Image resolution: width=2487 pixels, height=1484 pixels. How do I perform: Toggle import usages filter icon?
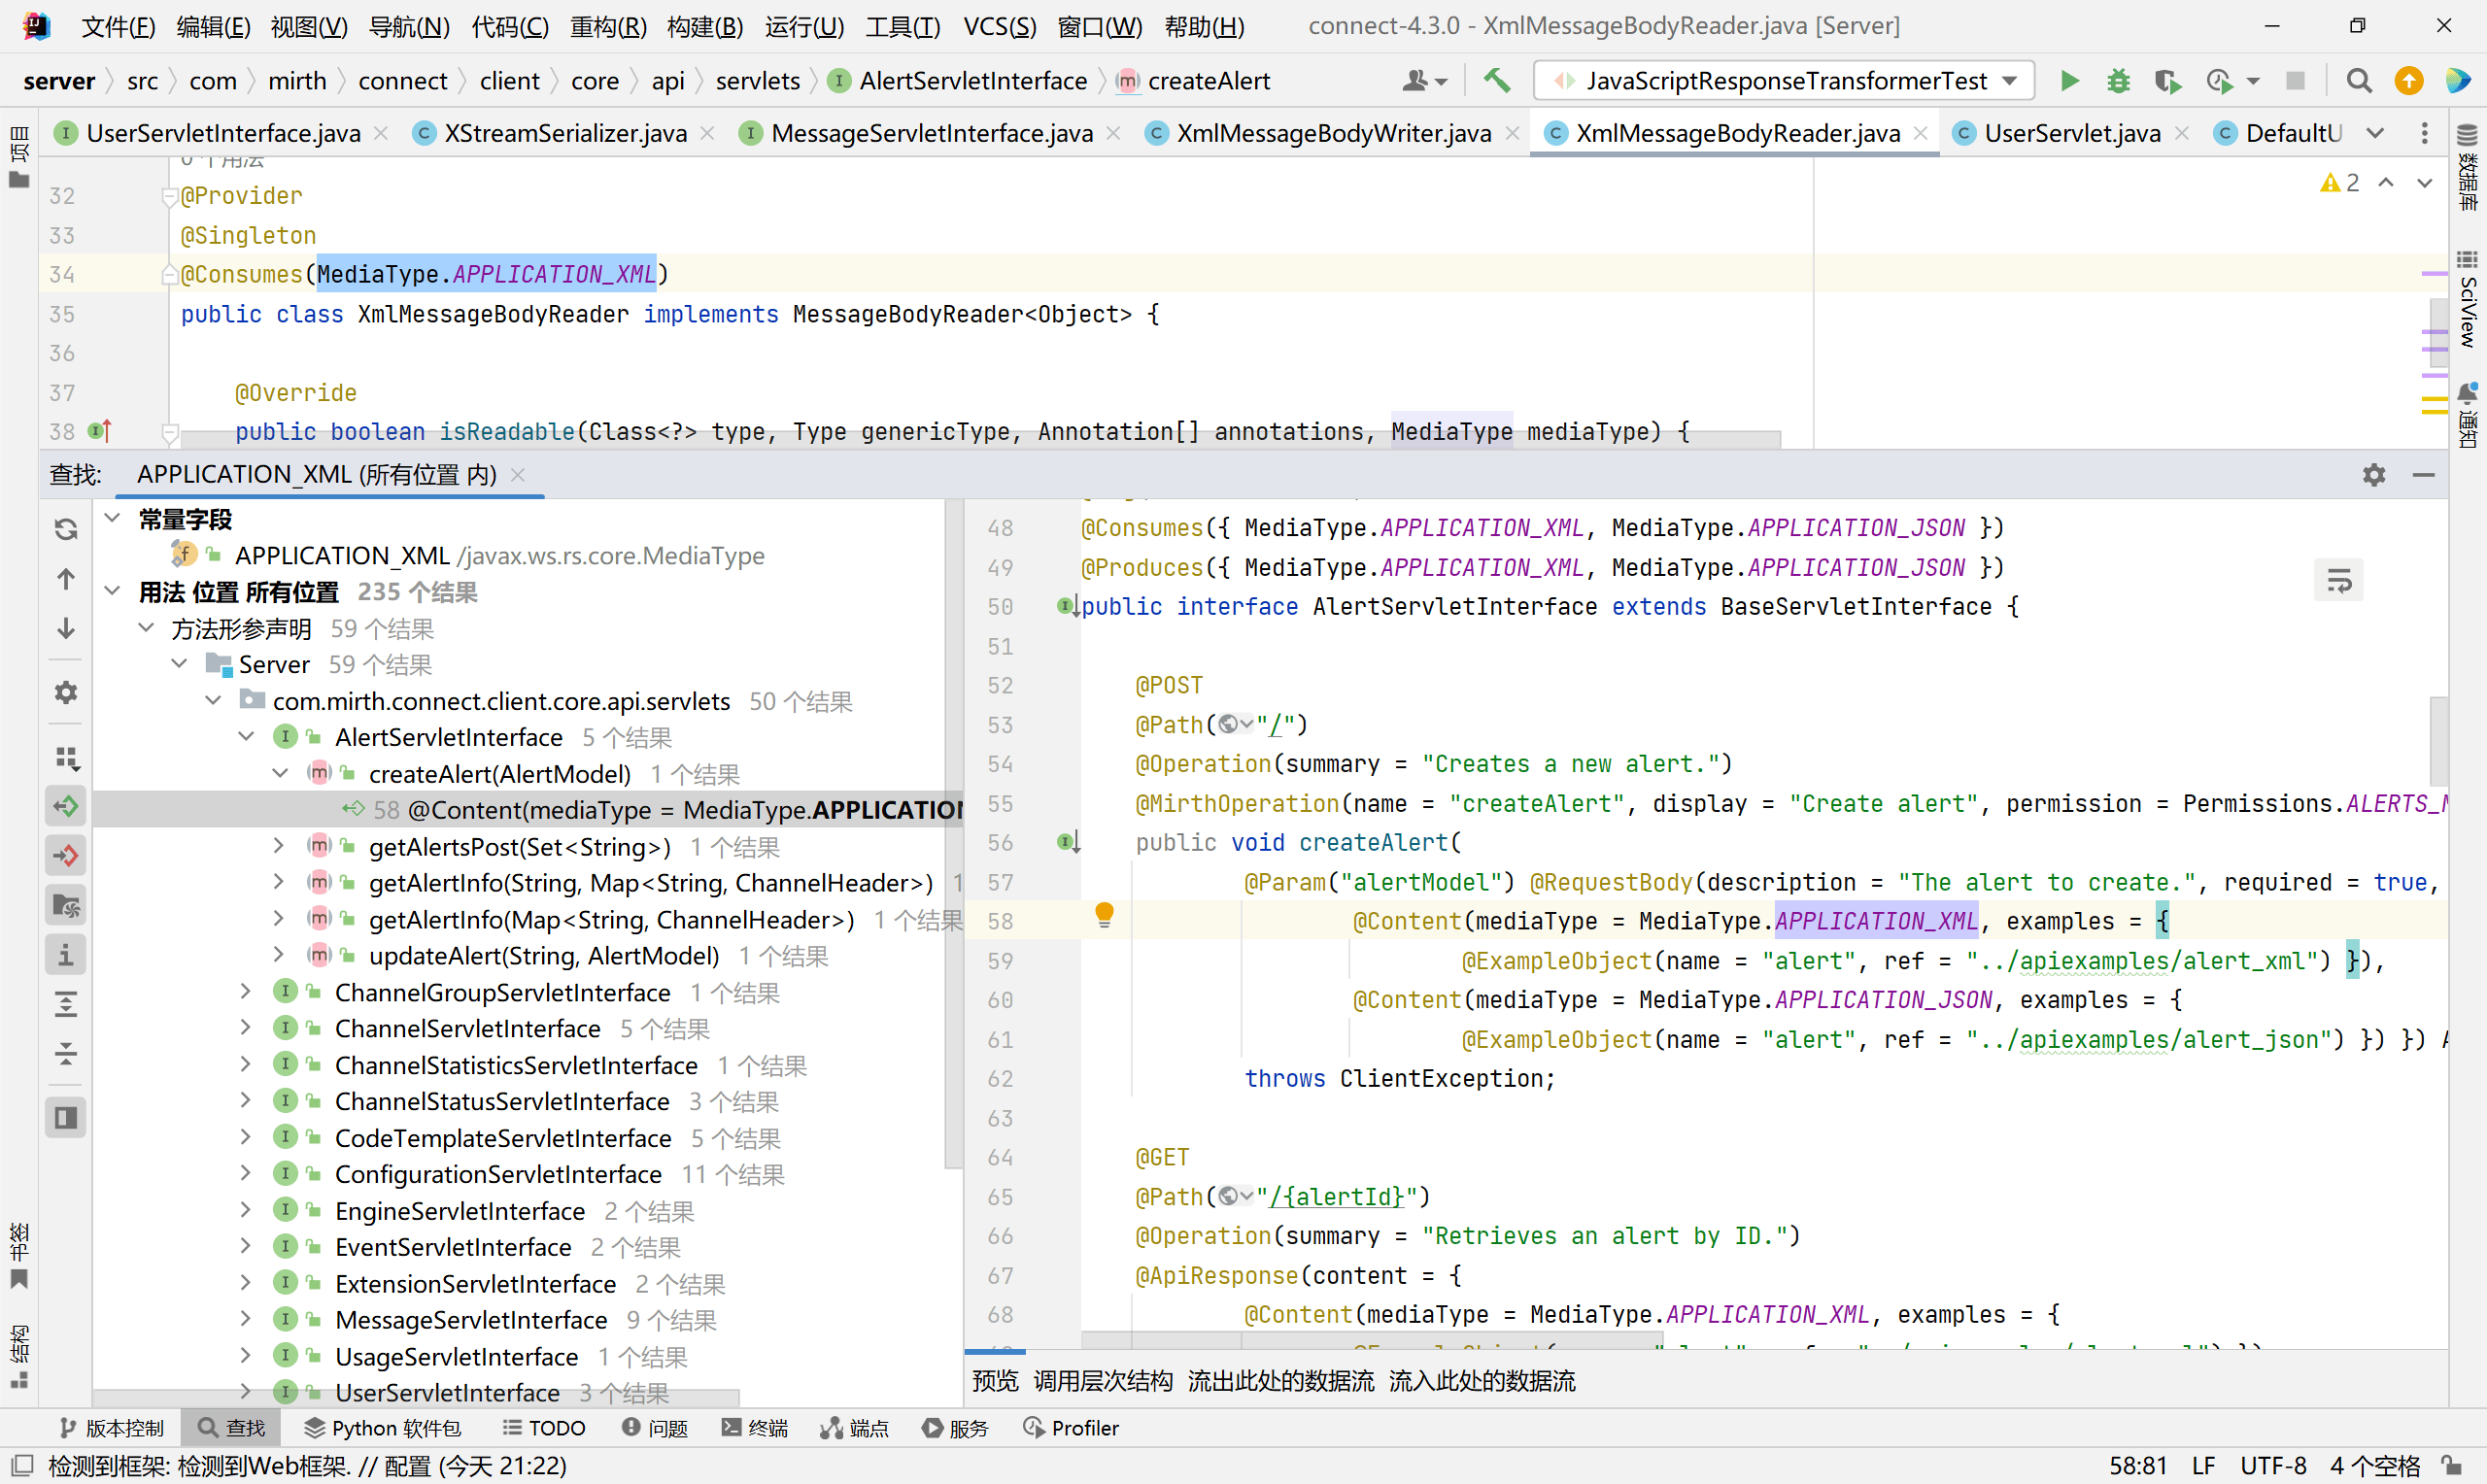(66, 905)
